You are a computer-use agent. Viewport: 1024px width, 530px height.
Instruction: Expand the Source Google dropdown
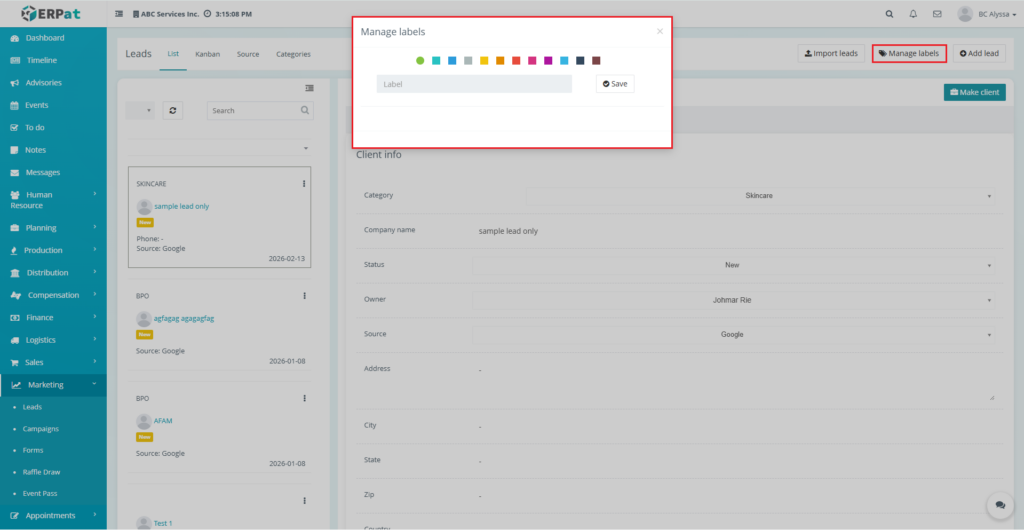(x=733, y=334)
